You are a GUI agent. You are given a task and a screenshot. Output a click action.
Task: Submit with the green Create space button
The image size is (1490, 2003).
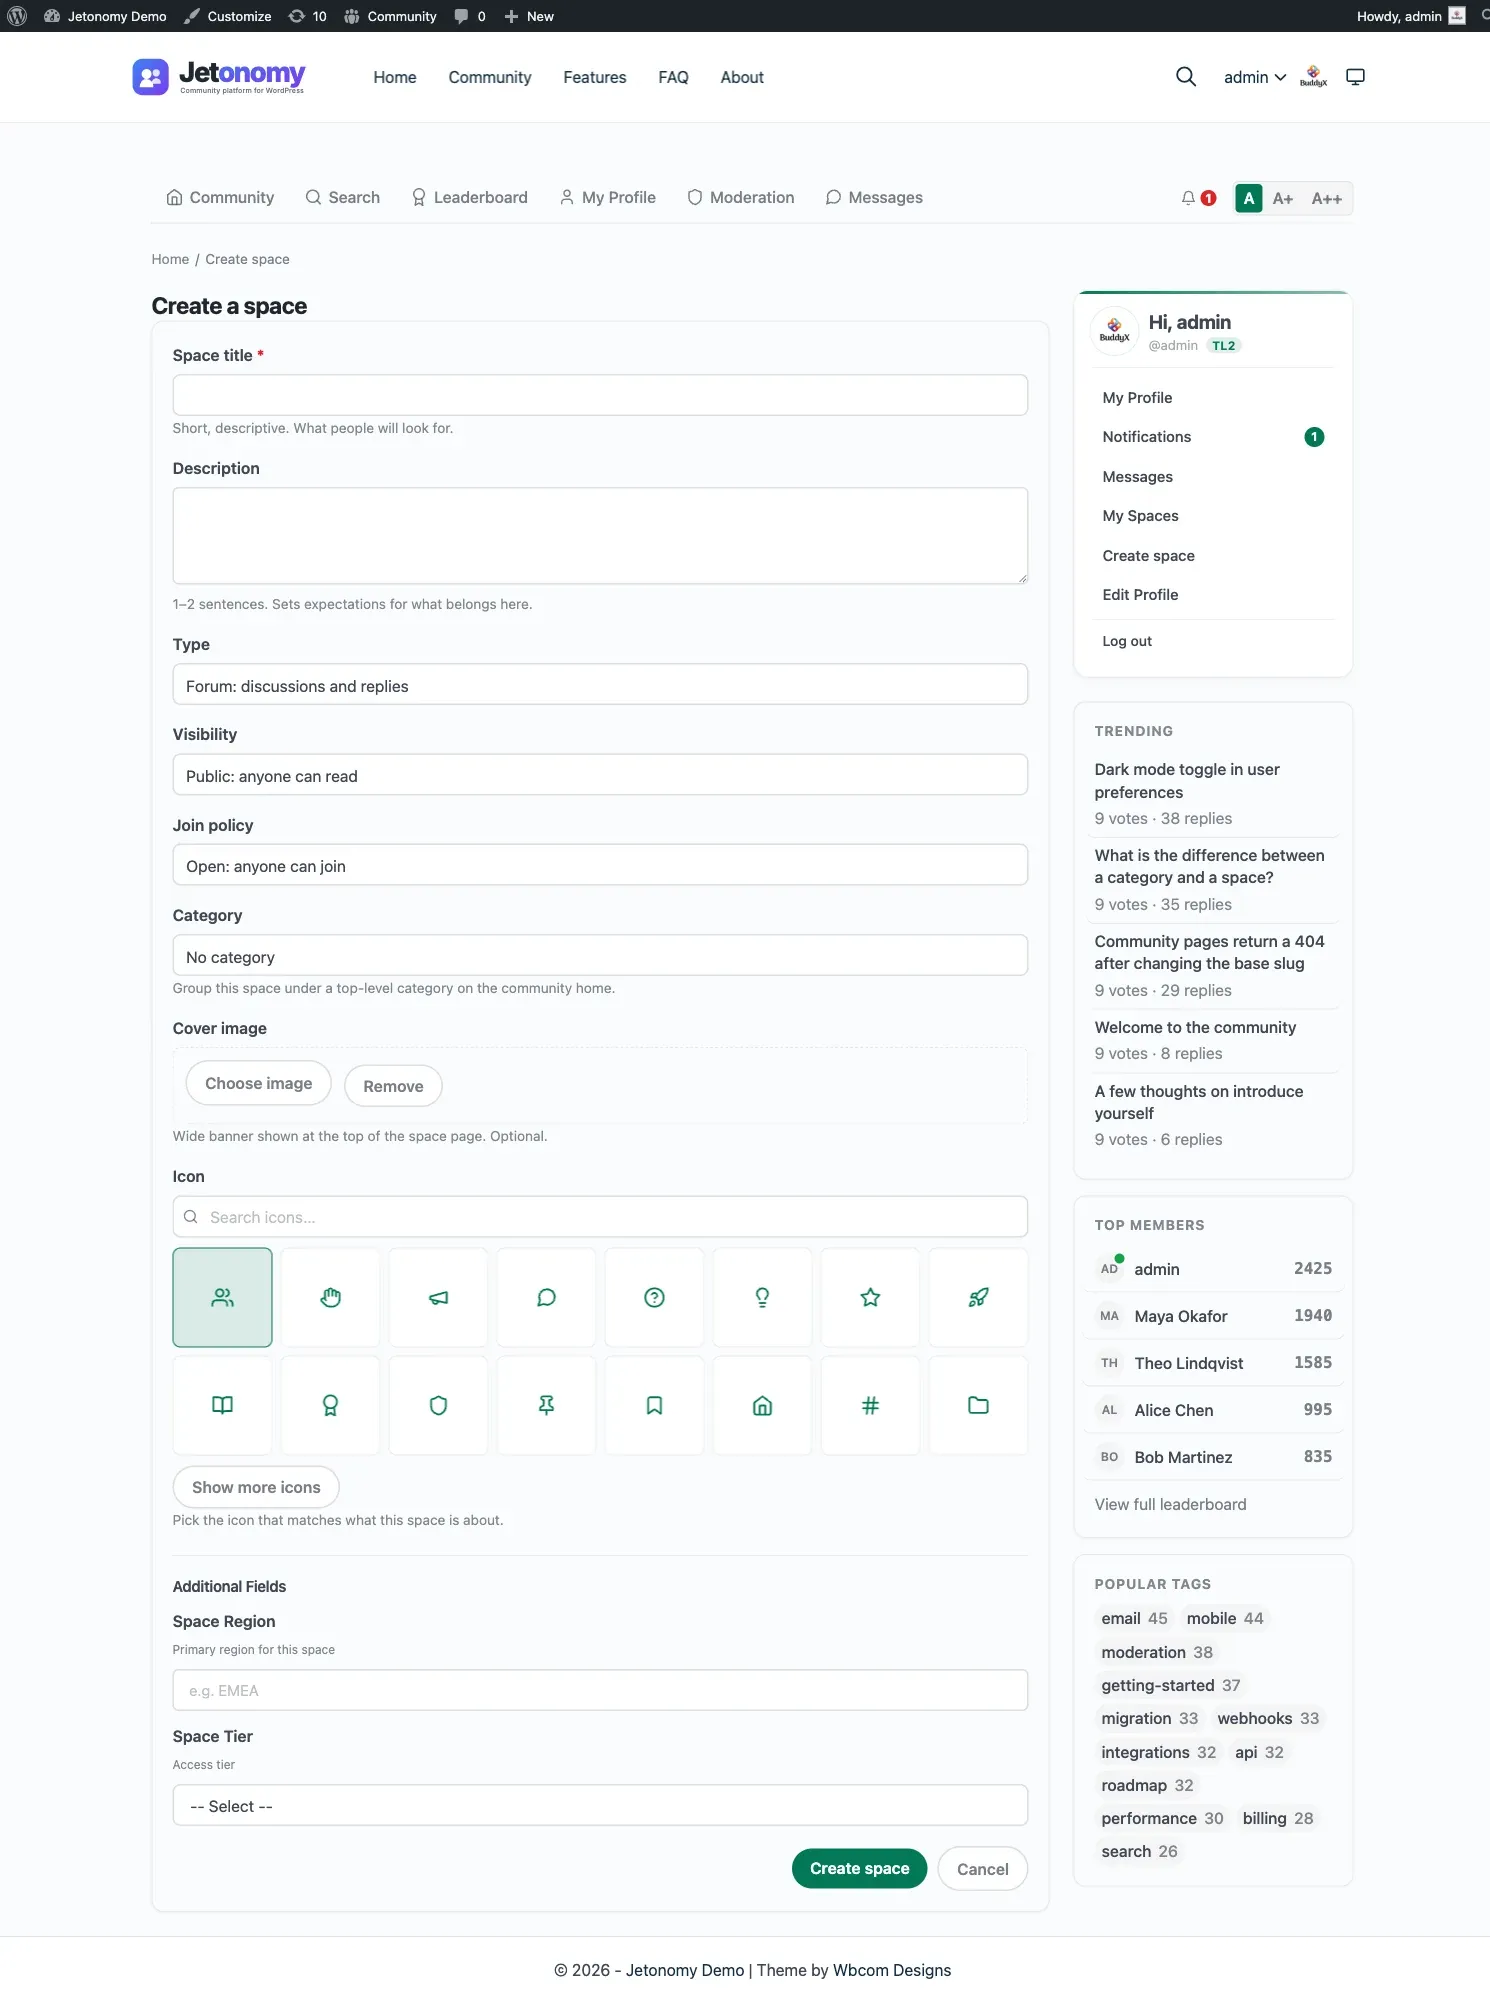[860, 1868]
